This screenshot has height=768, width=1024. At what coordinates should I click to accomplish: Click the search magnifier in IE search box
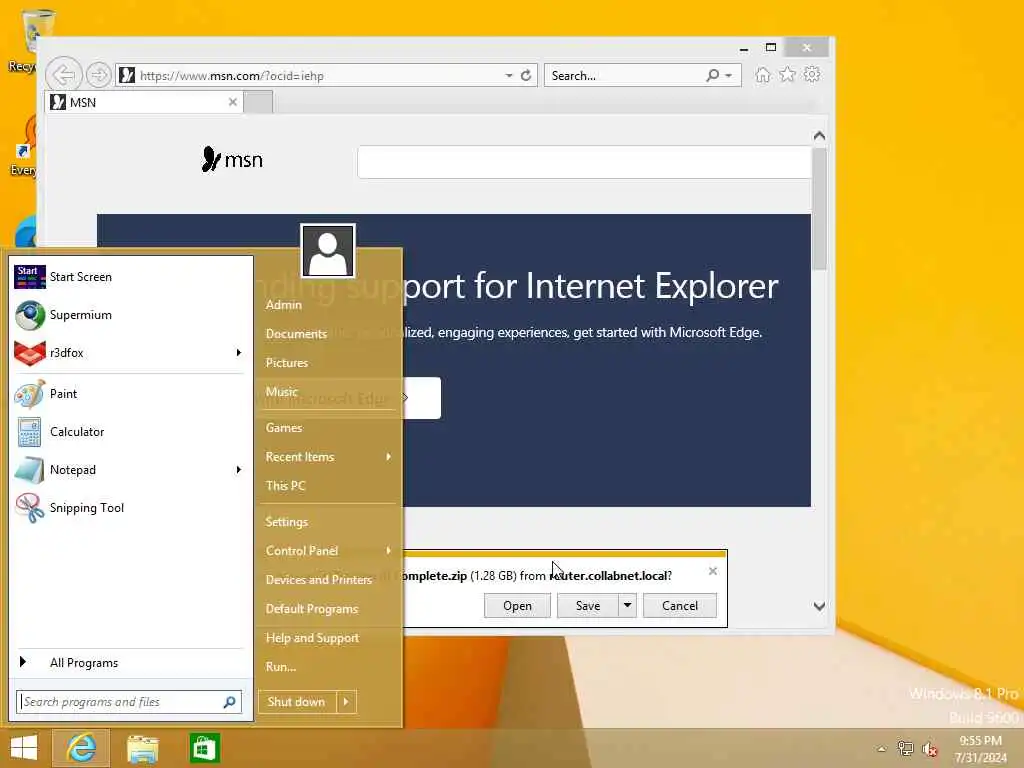click(712, 75)
